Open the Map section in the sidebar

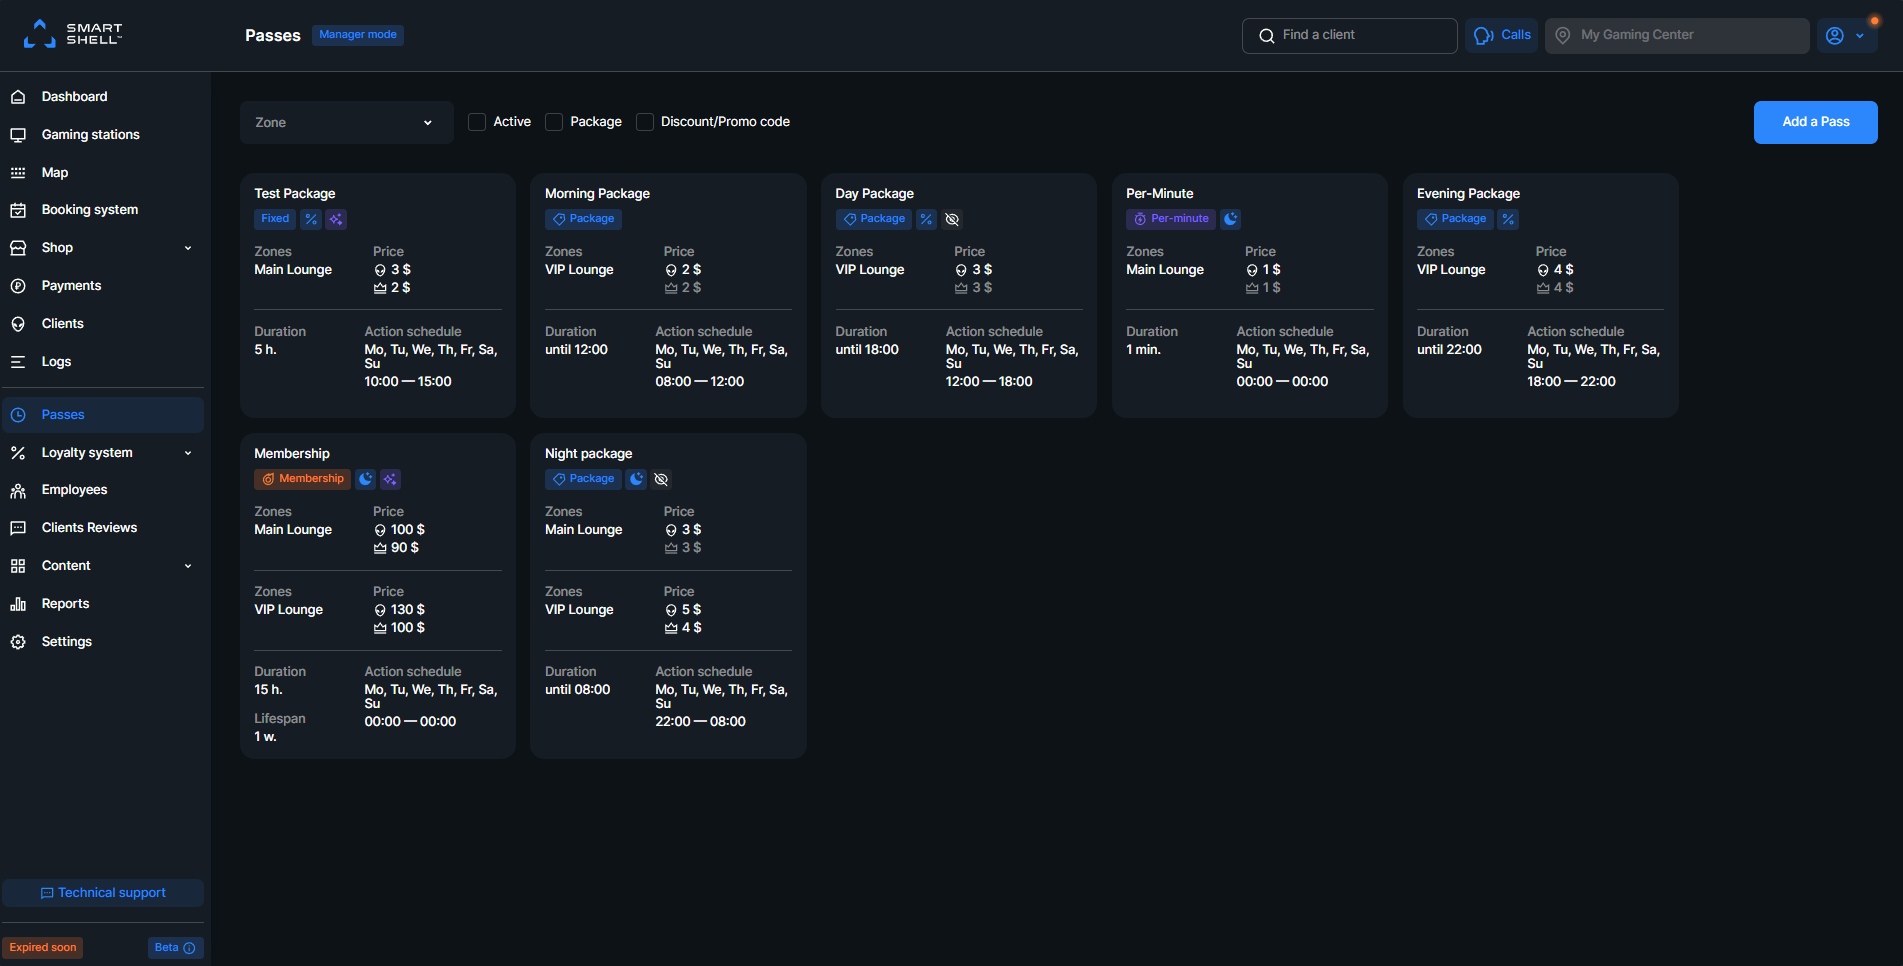point(54,172)
